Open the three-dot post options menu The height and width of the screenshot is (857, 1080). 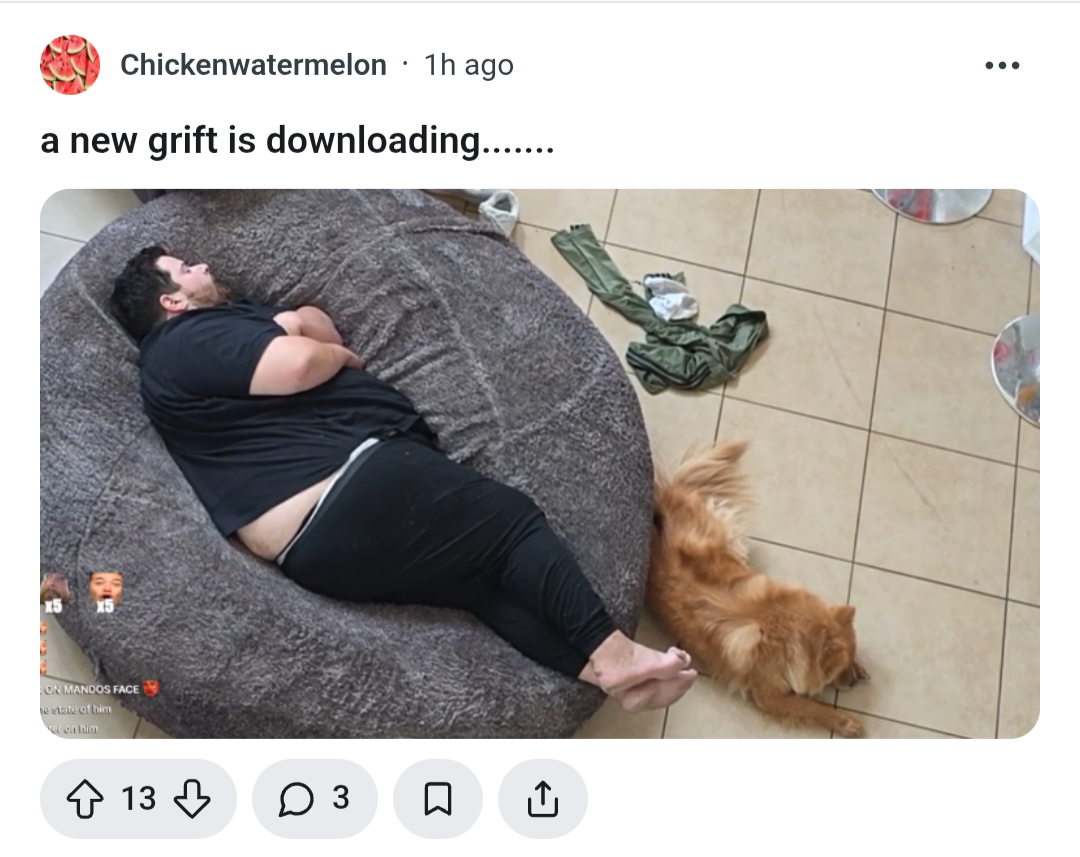[x=1002, y=65]
